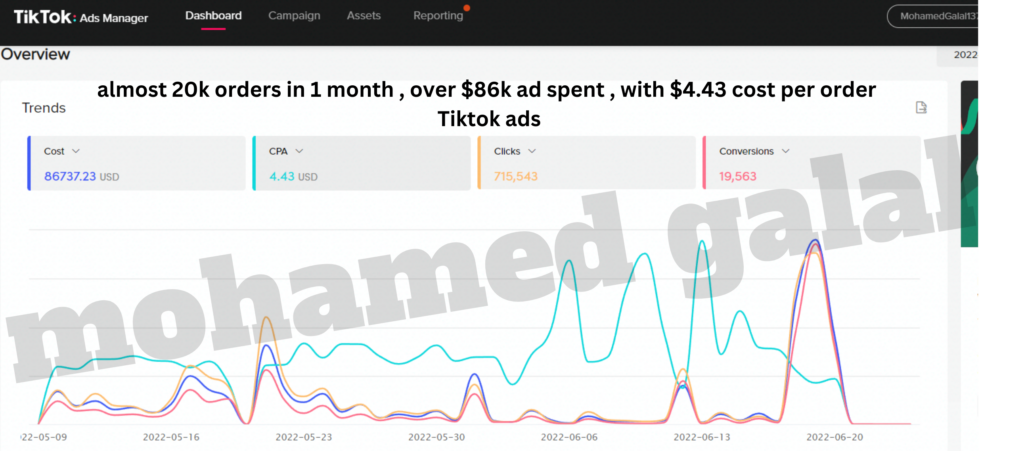Screen dimensions: 1024x451
Task: Click the blue color bar on Cost card
Action: 30,163
